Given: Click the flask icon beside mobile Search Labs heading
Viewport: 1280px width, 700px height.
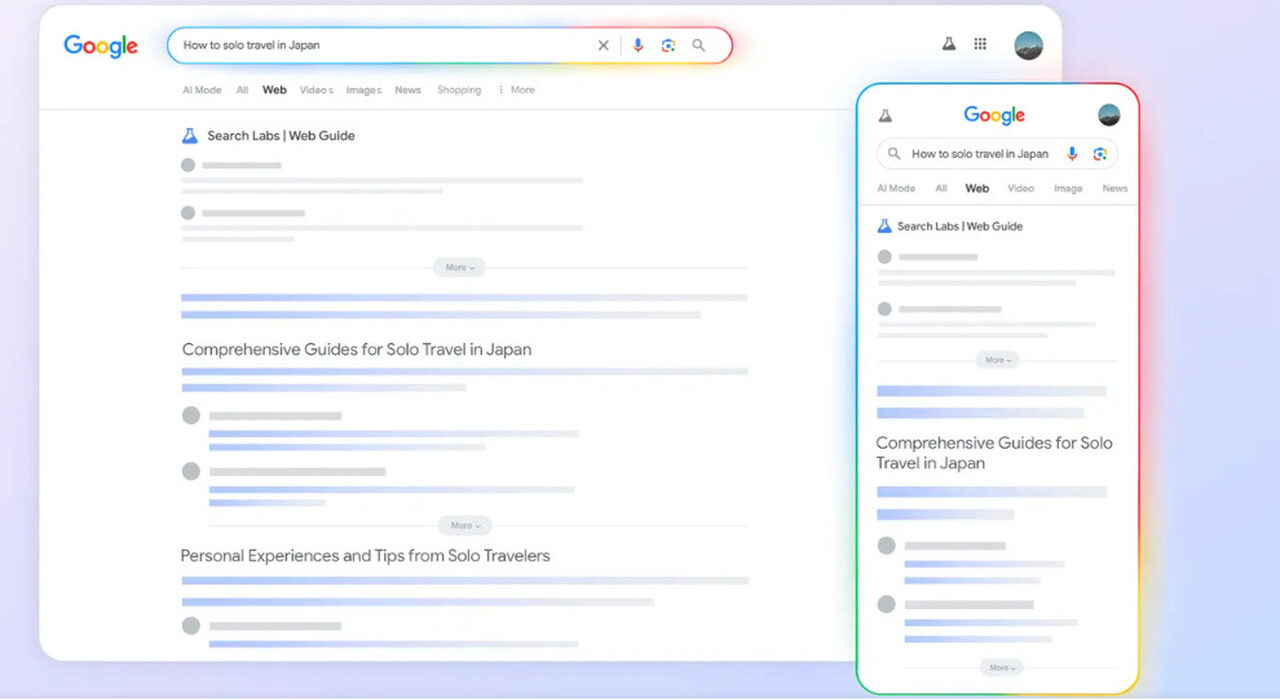Looking at the screenshot, I should pyautogui.click(x=884, y=226).
